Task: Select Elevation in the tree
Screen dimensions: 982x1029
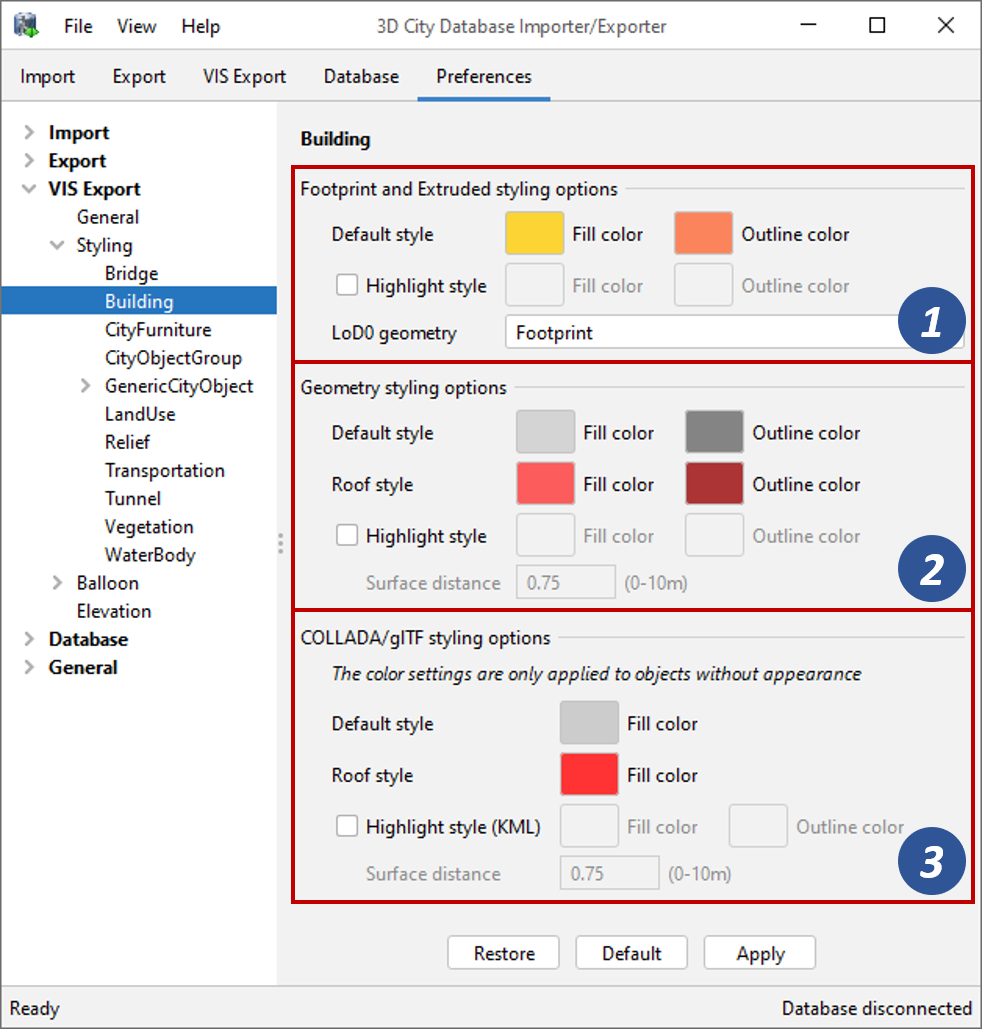Action: coord(114,611)
